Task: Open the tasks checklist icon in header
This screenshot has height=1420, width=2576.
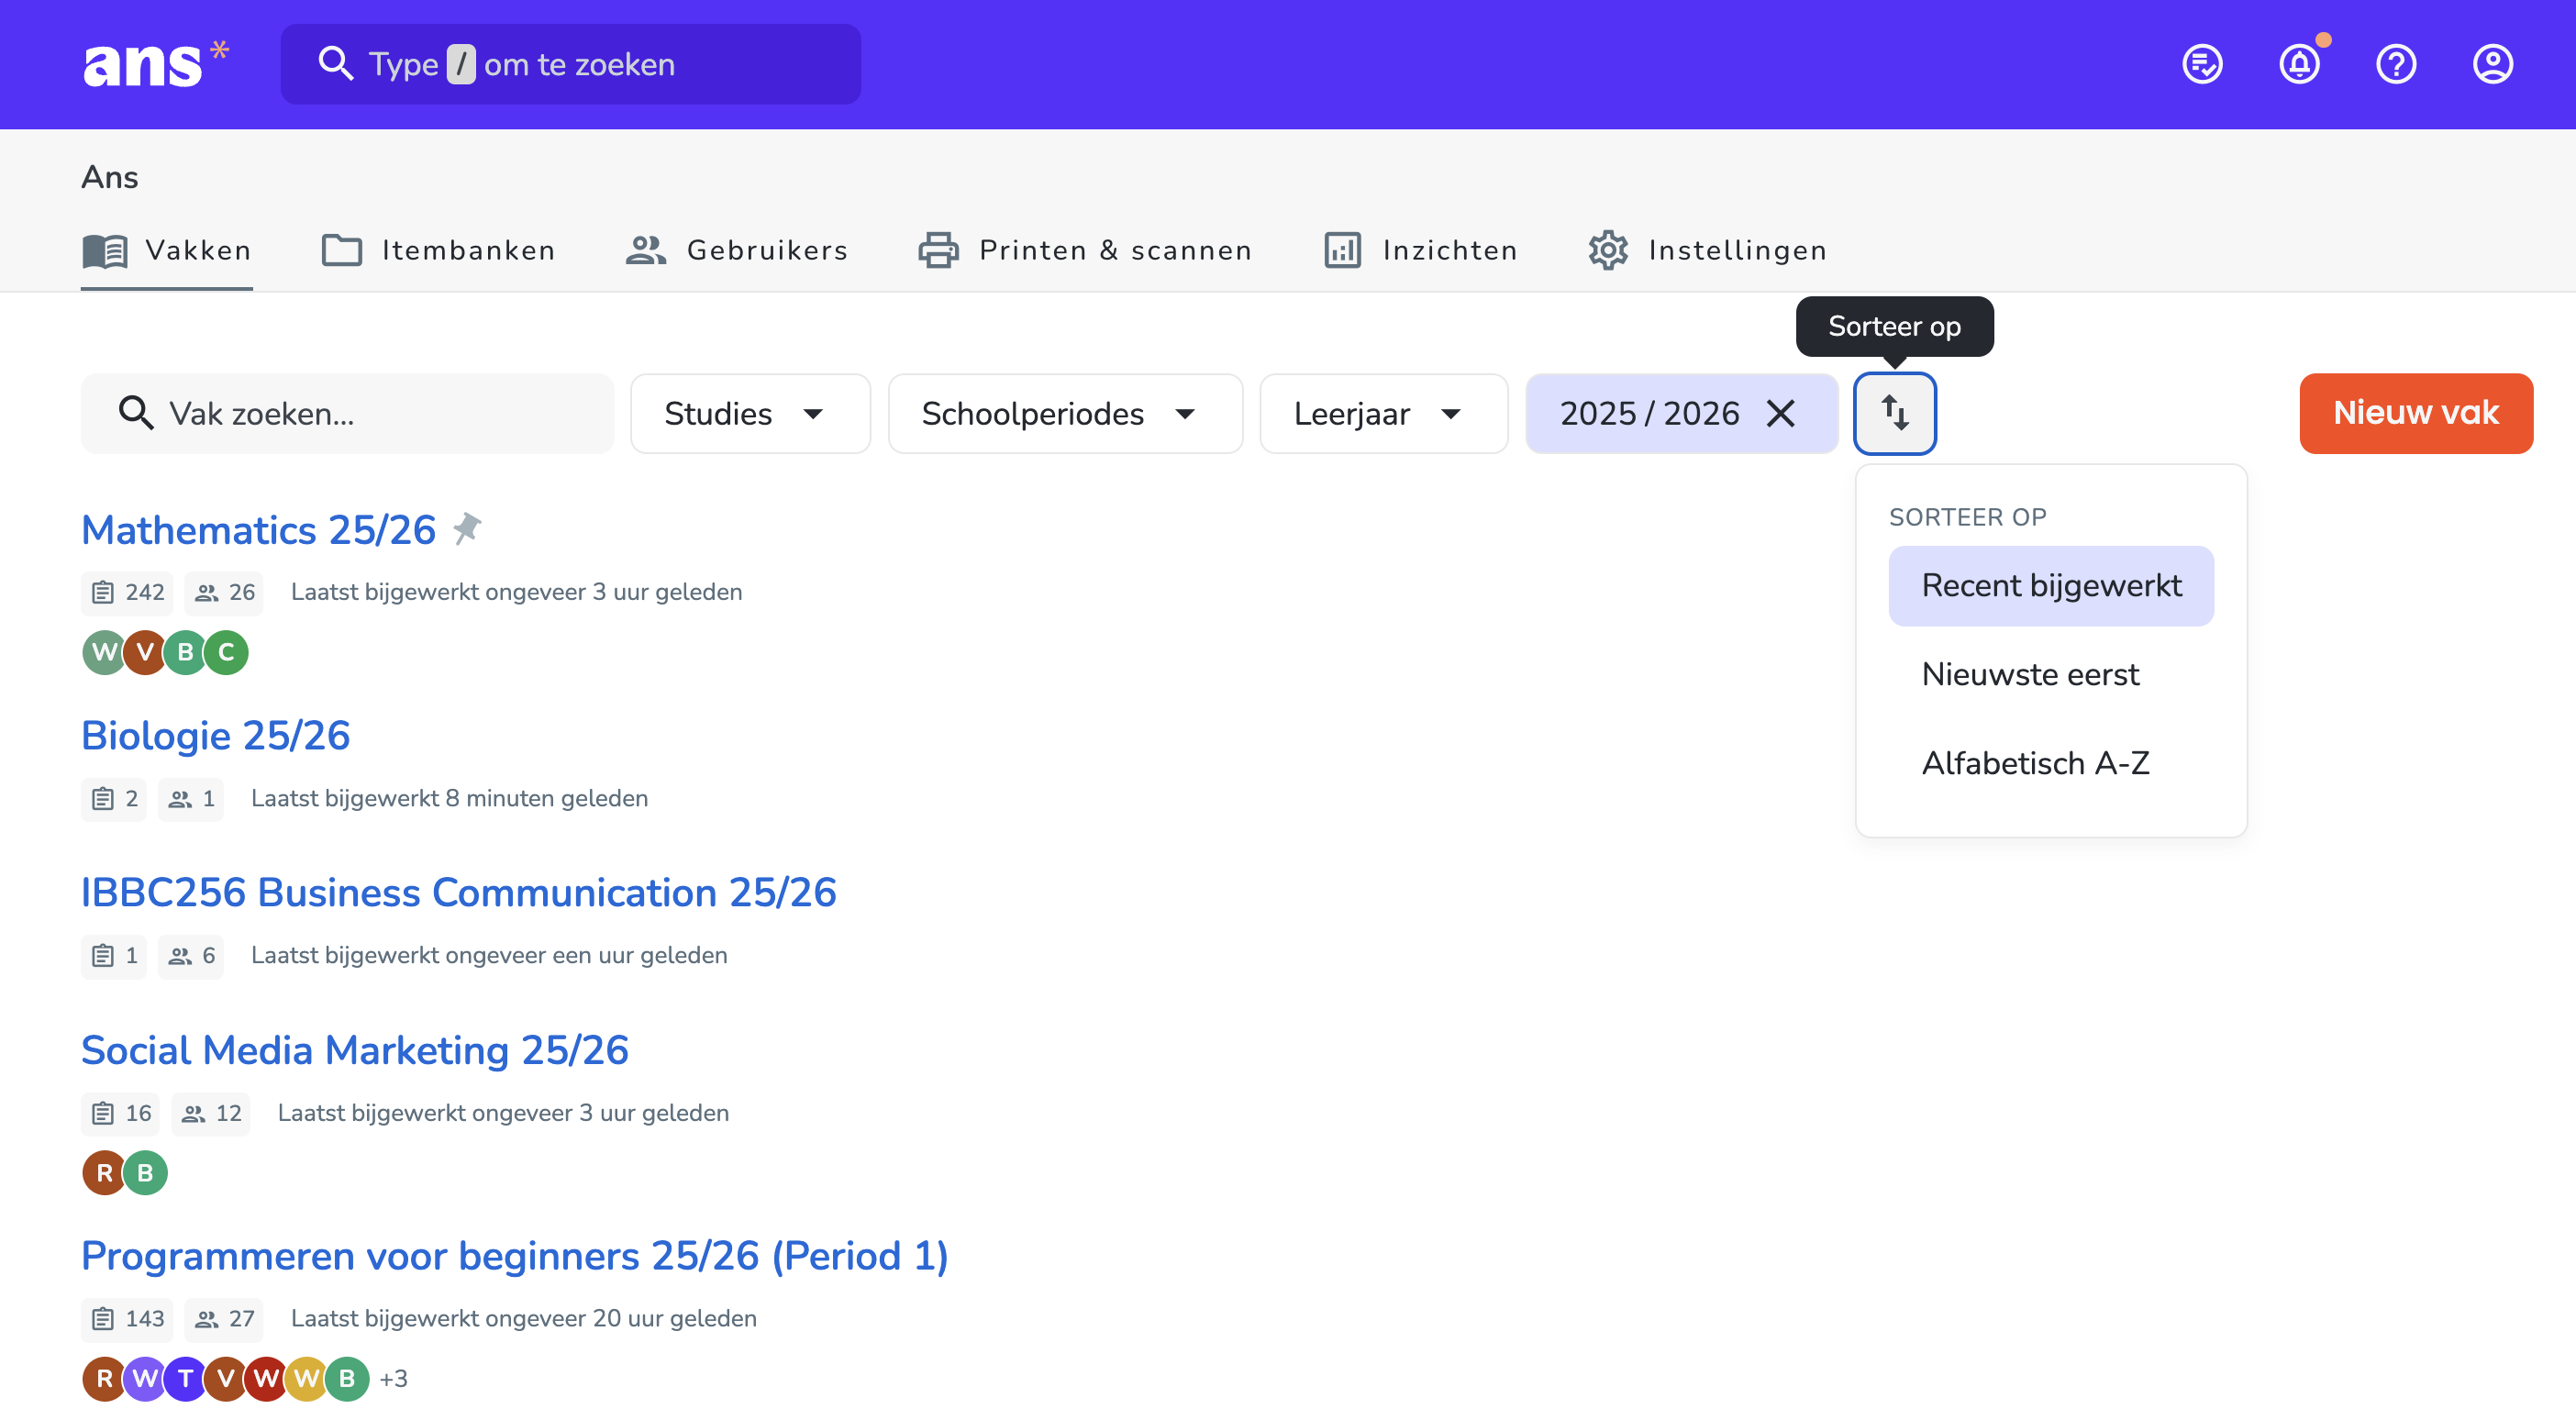Action: click(x=2202, y=64)
